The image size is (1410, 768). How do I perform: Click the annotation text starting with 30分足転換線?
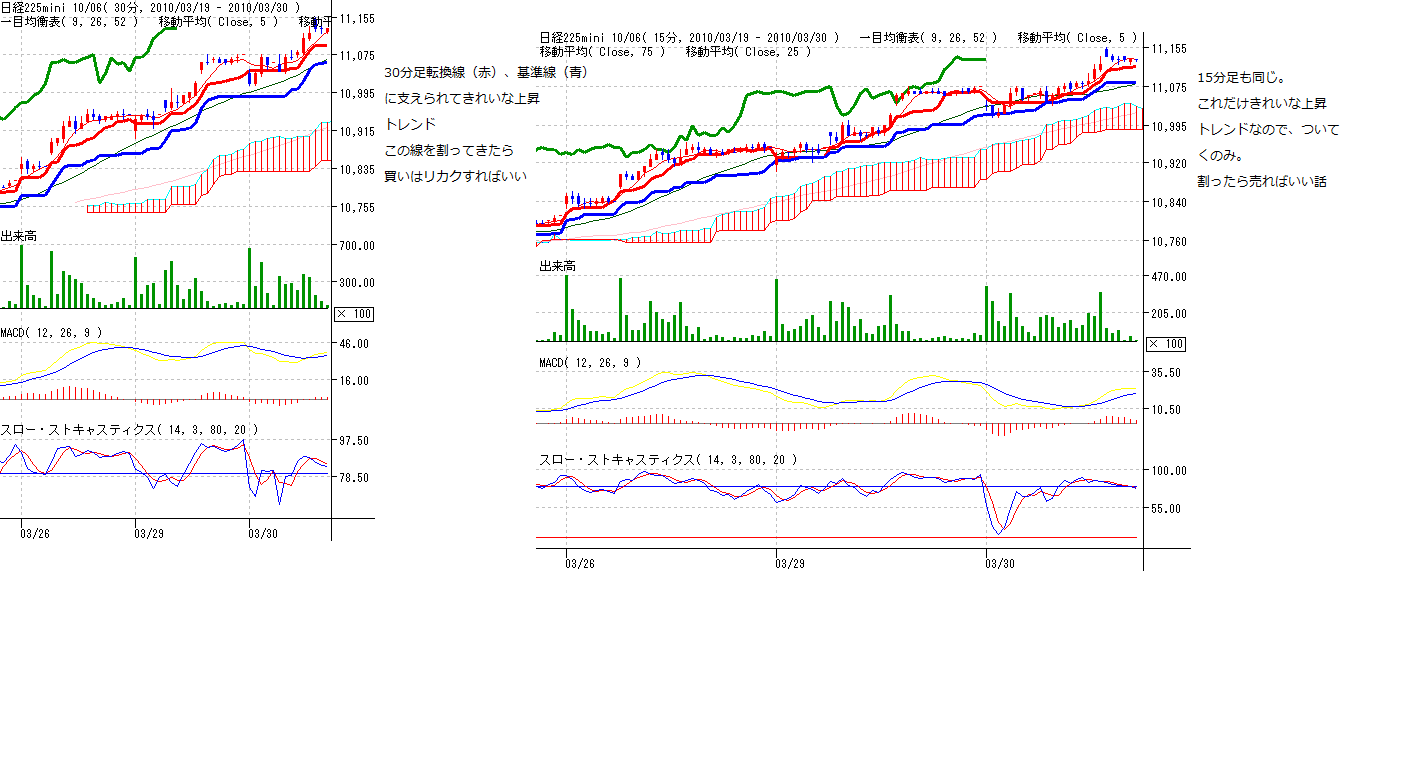(x=486, y=72)
